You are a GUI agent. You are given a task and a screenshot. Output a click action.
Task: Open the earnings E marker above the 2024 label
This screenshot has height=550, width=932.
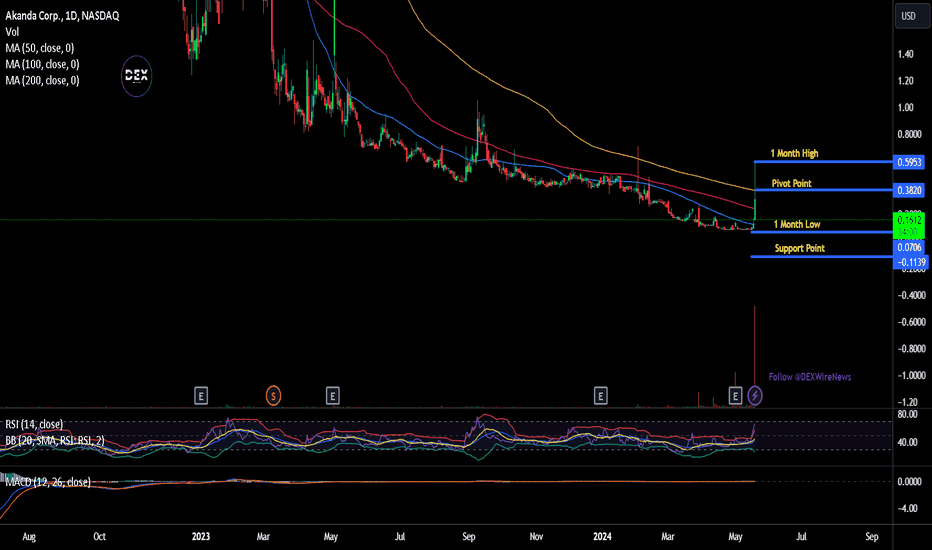pos(600,395)
